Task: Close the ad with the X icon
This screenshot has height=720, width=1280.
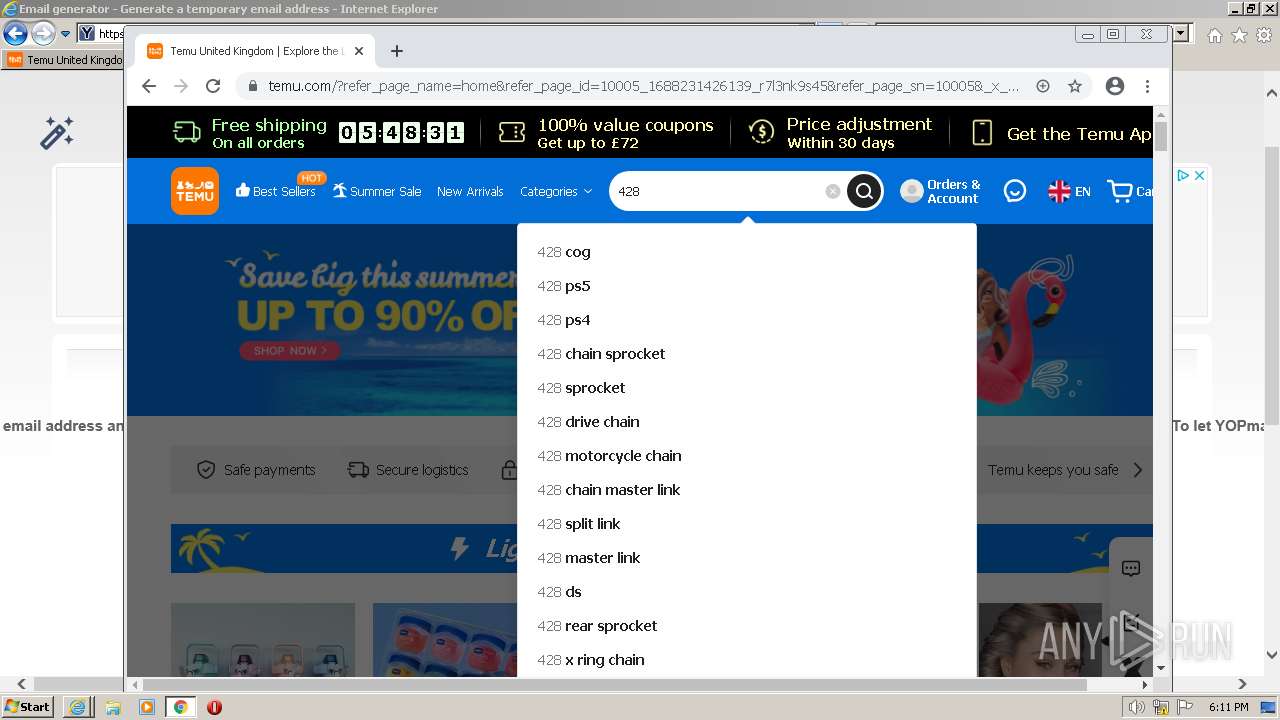Action: 1200,175
